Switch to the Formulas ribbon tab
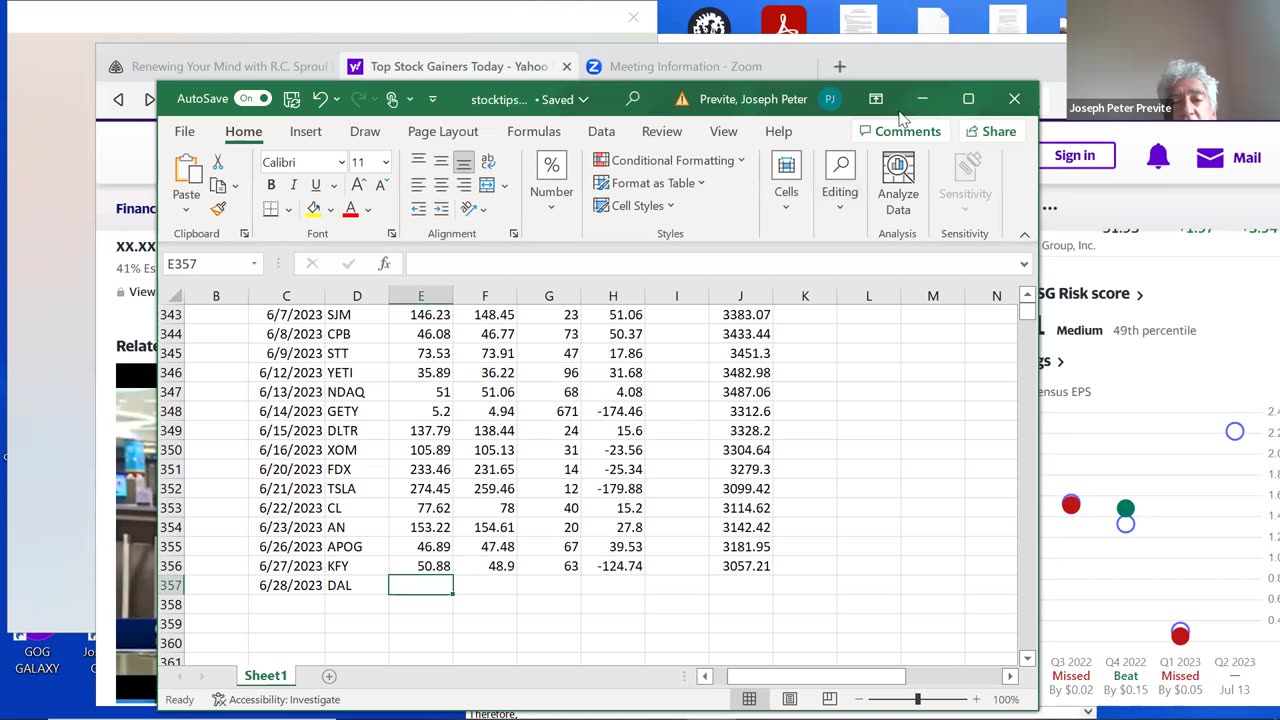 (534, 131)
